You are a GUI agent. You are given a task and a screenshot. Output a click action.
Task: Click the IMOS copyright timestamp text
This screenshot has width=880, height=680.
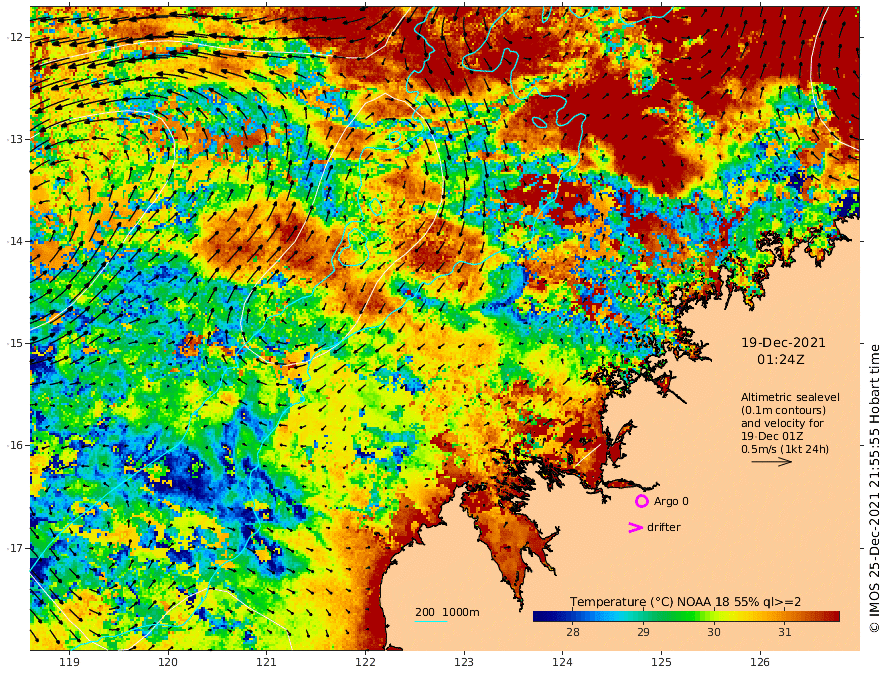click(874, 488)
